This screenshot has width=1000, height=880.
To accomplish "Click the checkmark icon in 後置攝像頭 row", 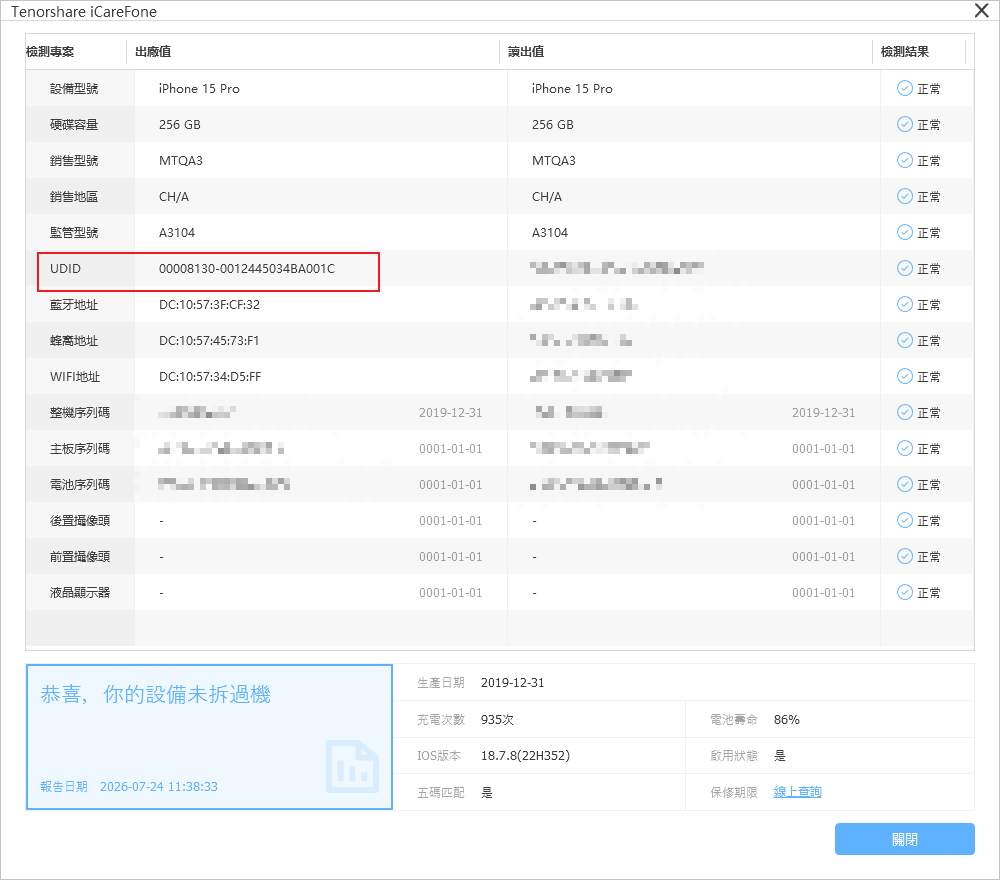I will [x=904, y=520].
